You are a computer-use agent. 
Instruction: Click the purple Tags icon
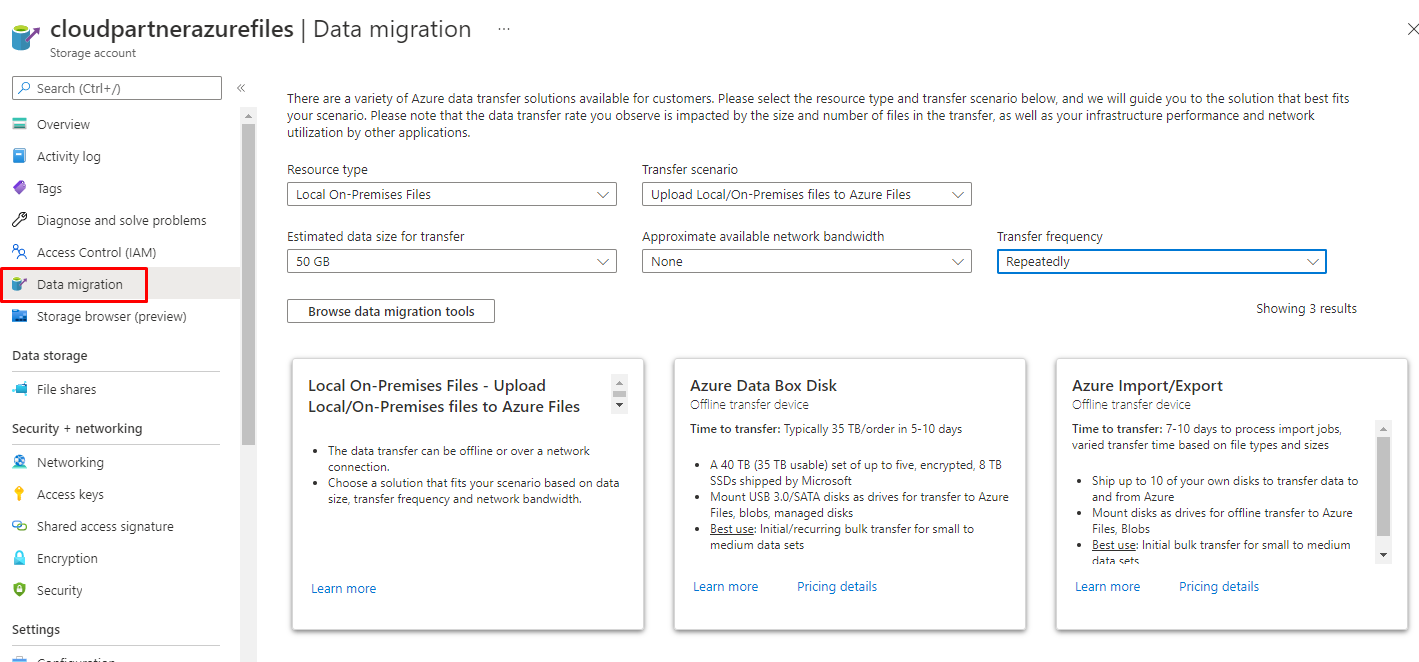[x=19, y=188]
